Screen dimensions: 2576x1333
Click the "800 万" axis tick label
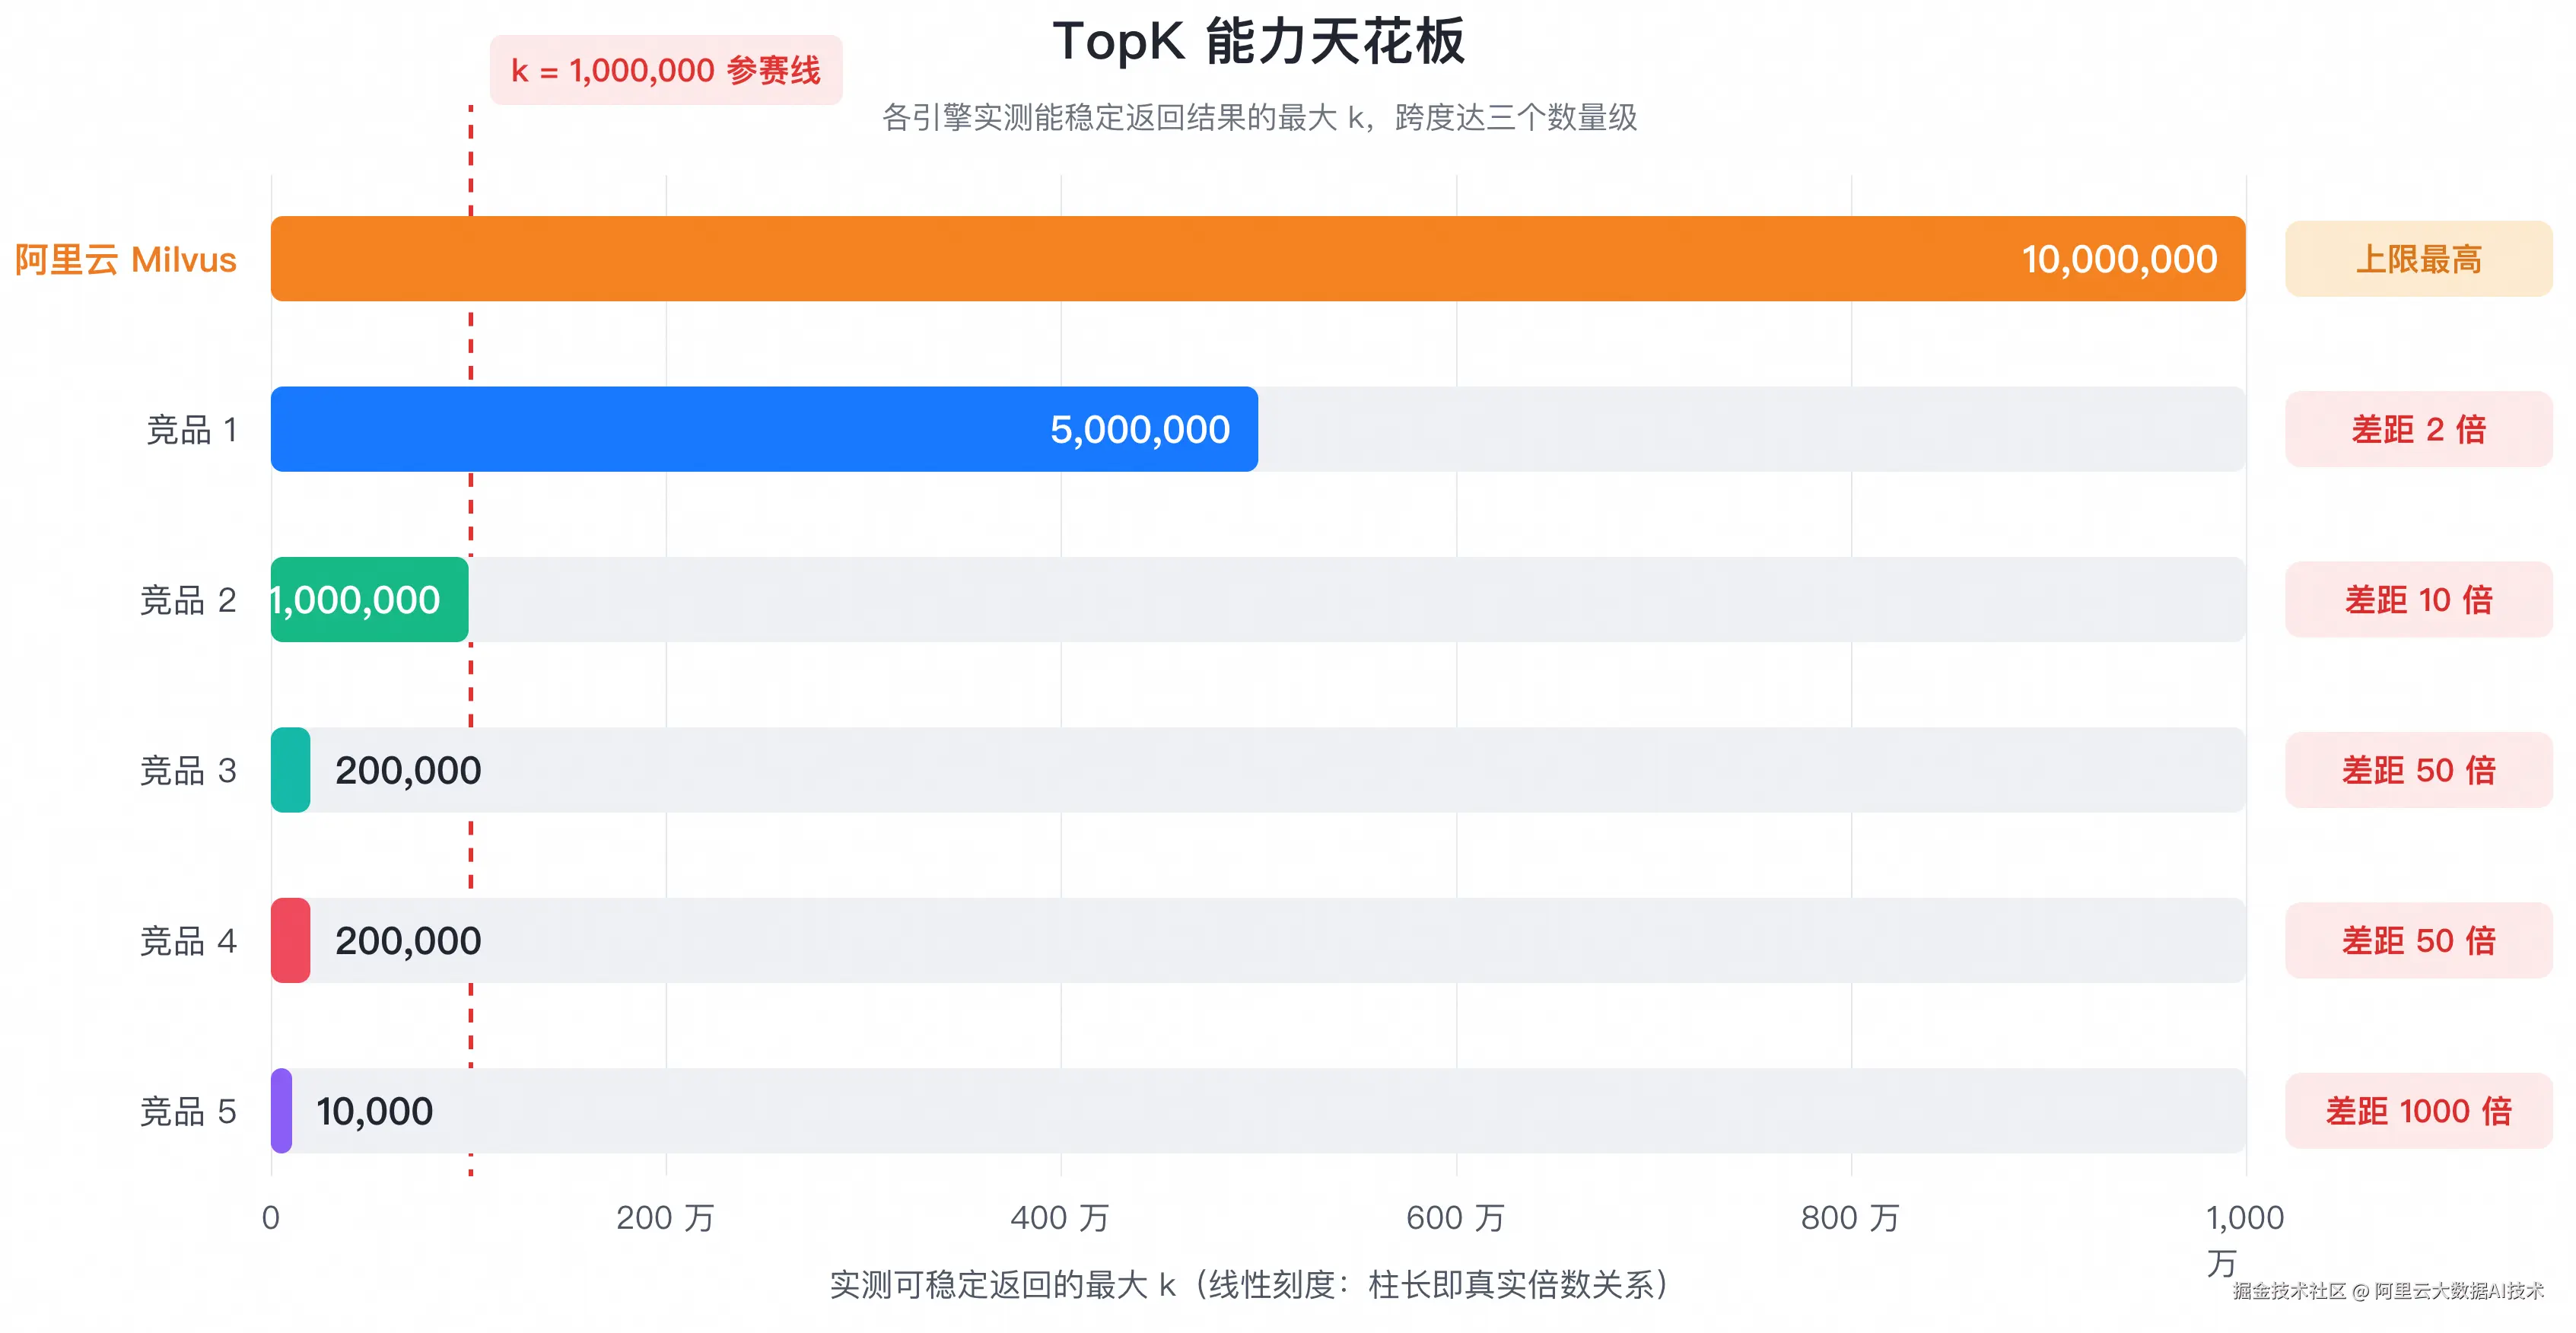[1850, 1217]
